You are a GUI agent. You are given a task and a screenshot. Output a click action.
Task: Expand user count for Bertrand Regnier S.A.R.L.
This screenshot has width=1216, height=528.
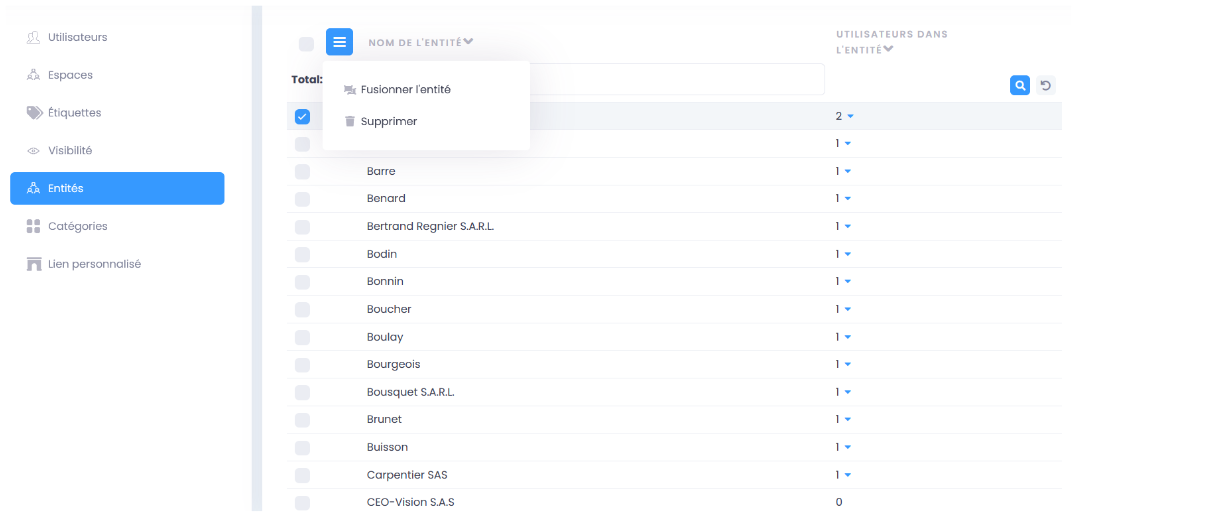[847, 226]
